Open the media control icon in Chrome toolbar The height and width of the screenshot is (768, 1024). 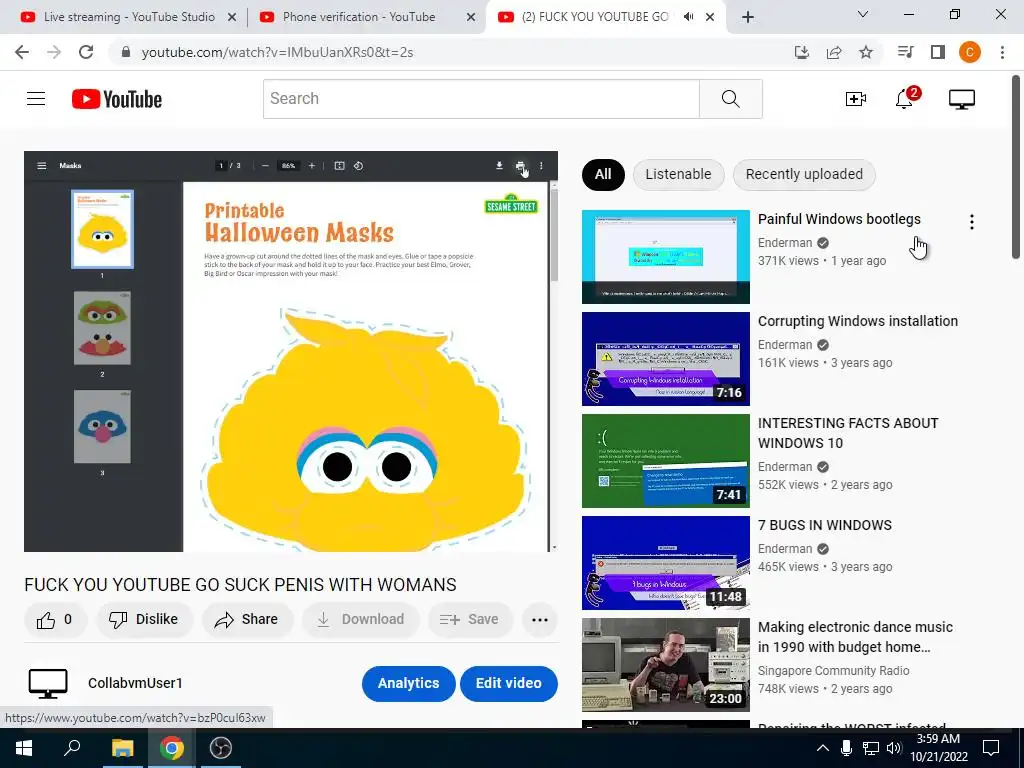(905, 52)
